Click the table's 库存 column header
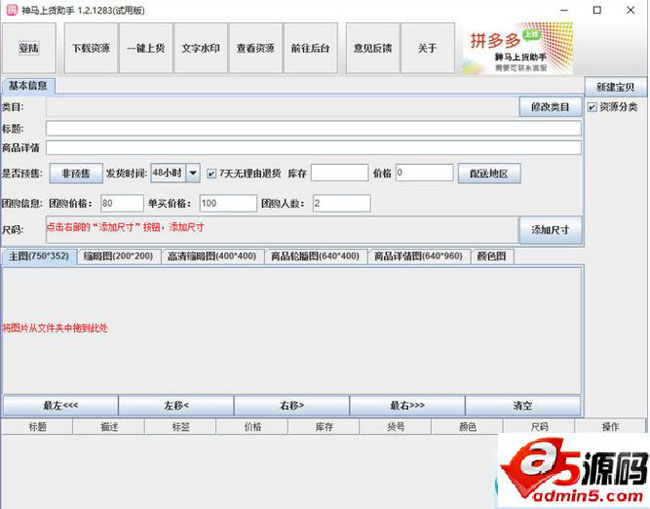The height and width of the screenshot is (509, 650). tap(324, 427)
